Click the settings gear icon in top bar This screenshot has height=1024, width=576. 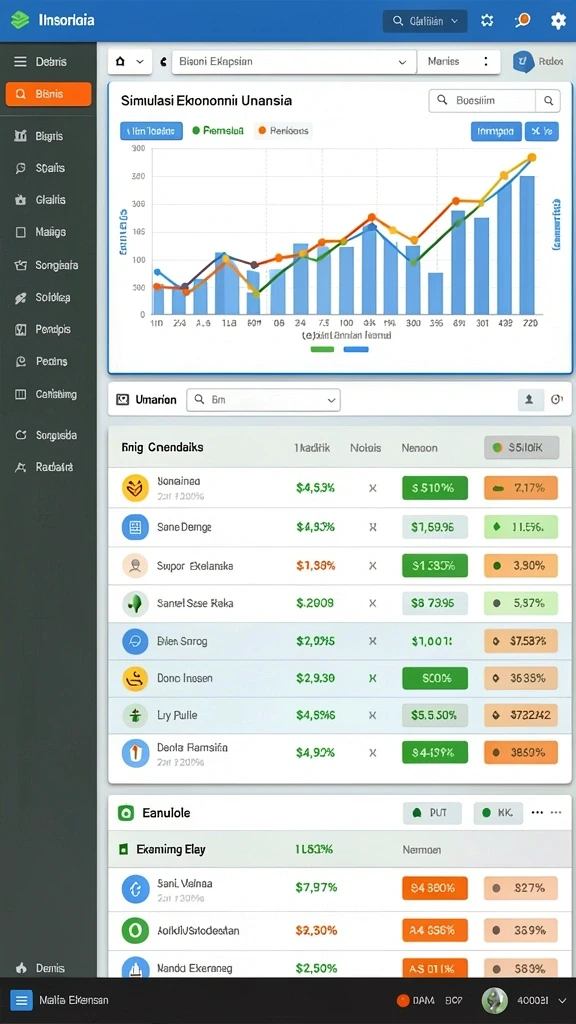[x=558, y=21]
